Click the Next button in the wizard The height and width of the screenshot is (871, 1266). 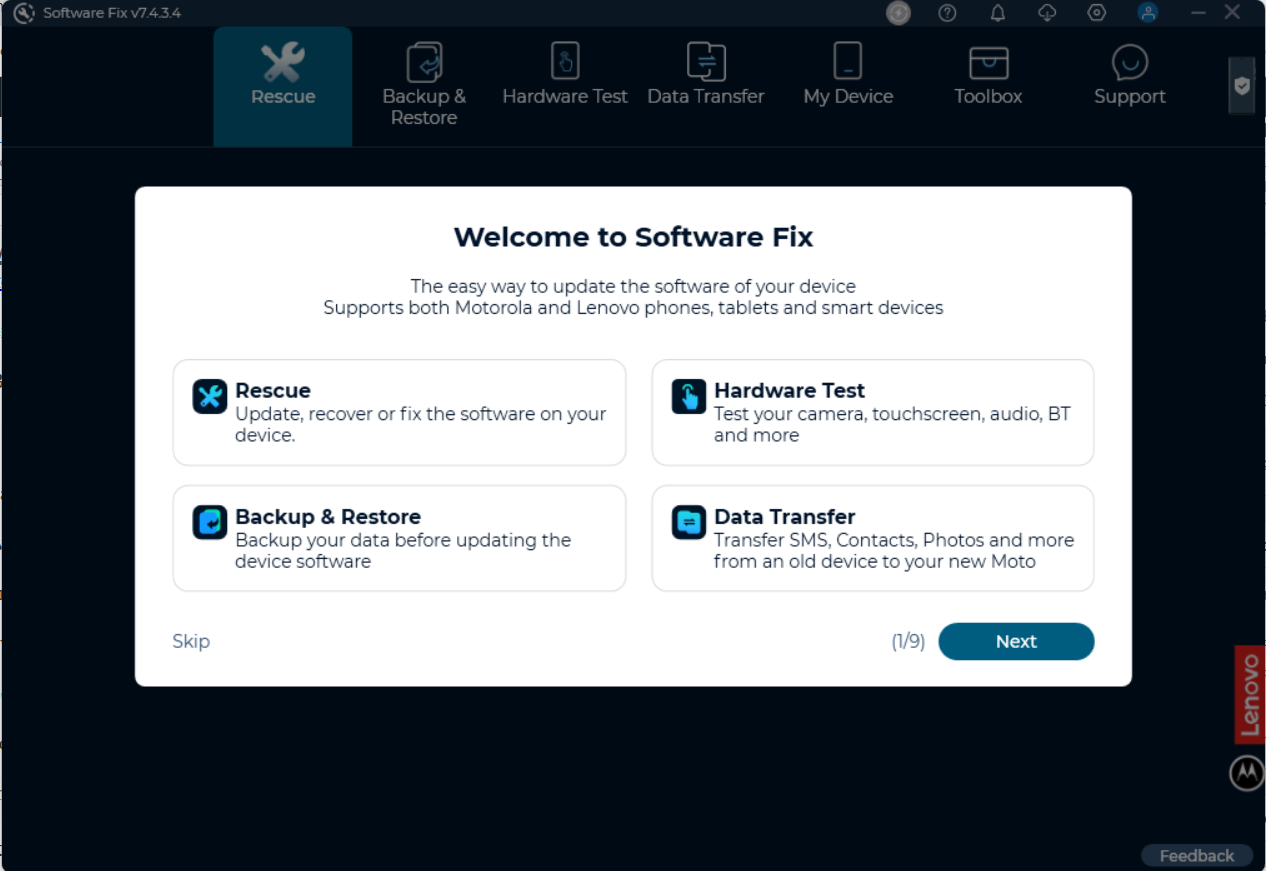[x=1016, y=641]
